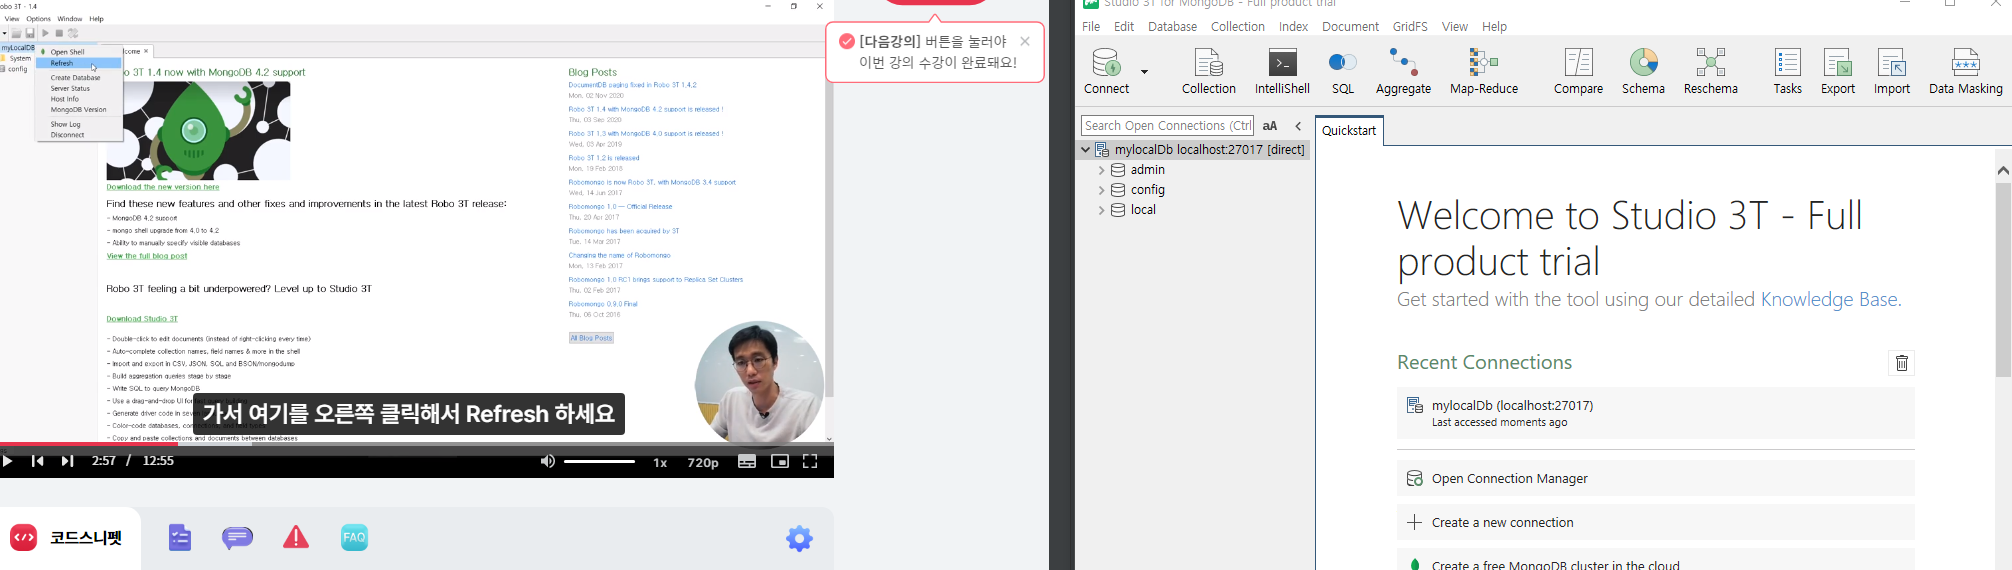Image resolution: width=2012 pixels, height=570 pixels.
Task: Open recent connection mylocalDb (localhost:27017)
Action: pyautogui.click(x=1655, y=413)
